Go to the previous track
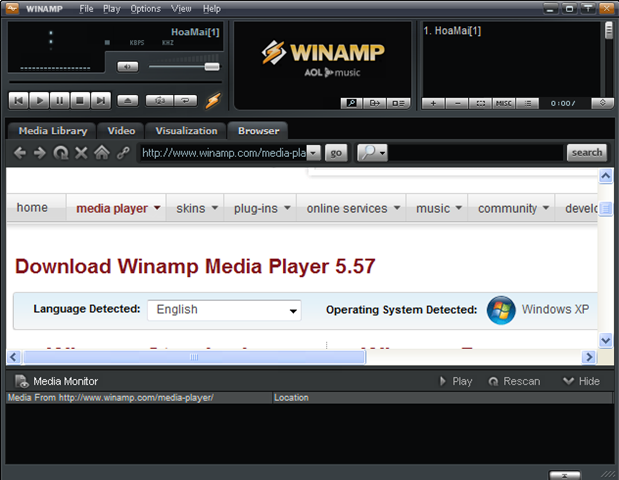This screenshot has height=480, width=619. tap(19, 101)
